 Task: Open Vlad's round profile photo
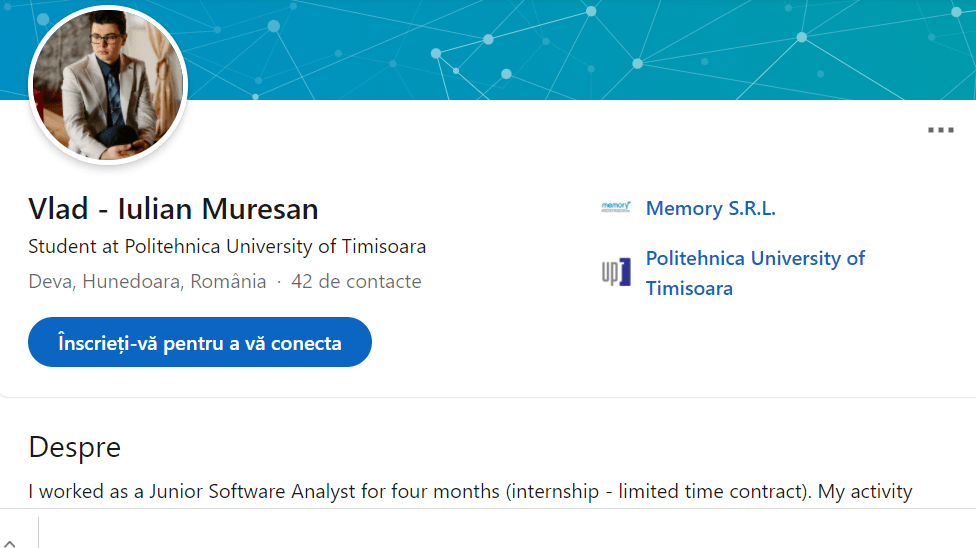point(108,84)
